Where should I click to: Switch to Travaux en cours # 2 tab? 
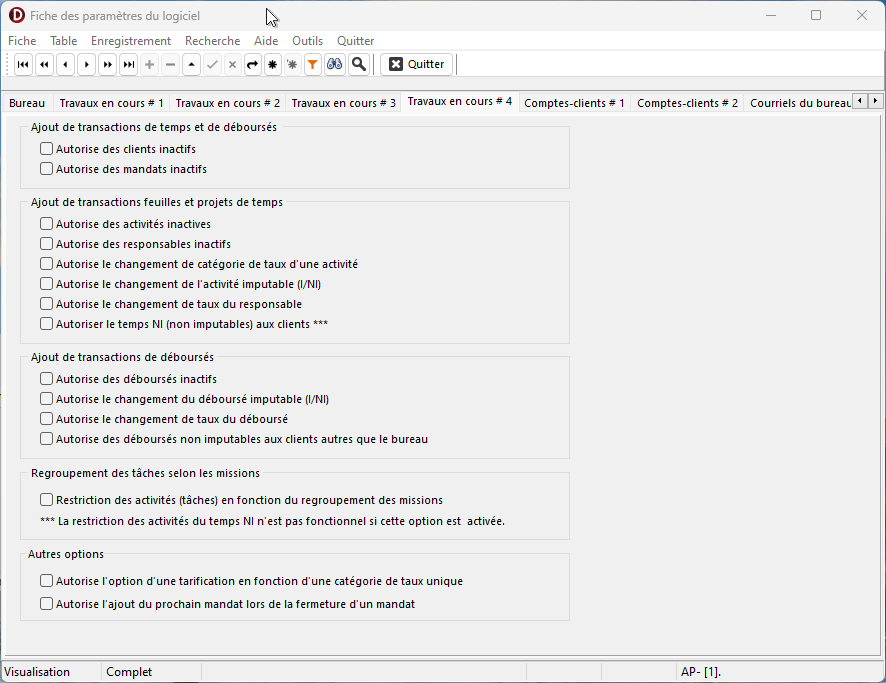pyautogui.click(x=228, y=103)
